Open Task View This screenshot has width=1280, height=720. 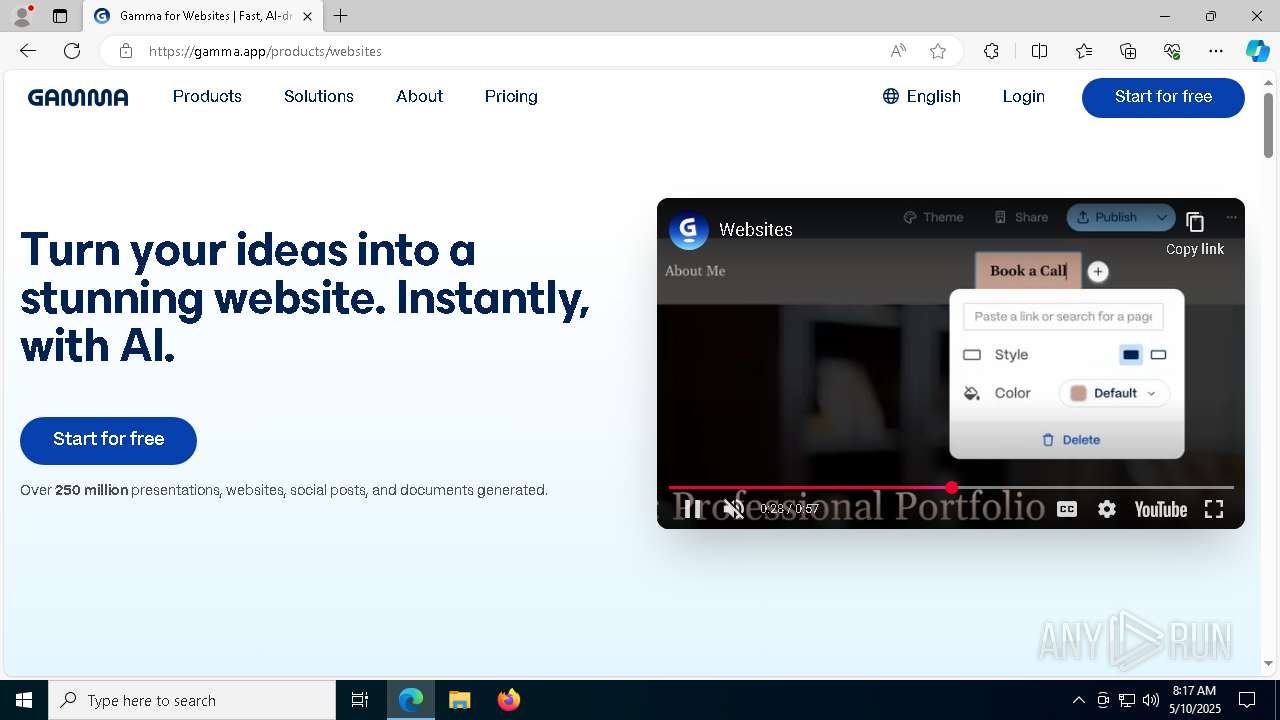pos(360,700)
